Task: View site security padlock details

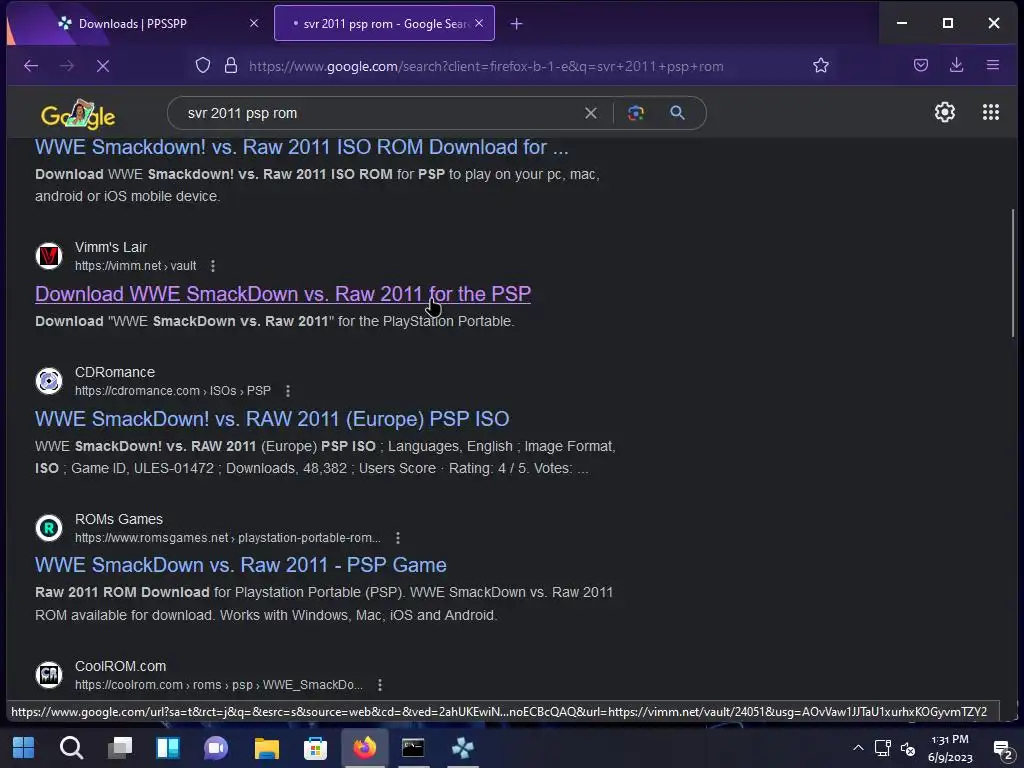Action: 231,65
